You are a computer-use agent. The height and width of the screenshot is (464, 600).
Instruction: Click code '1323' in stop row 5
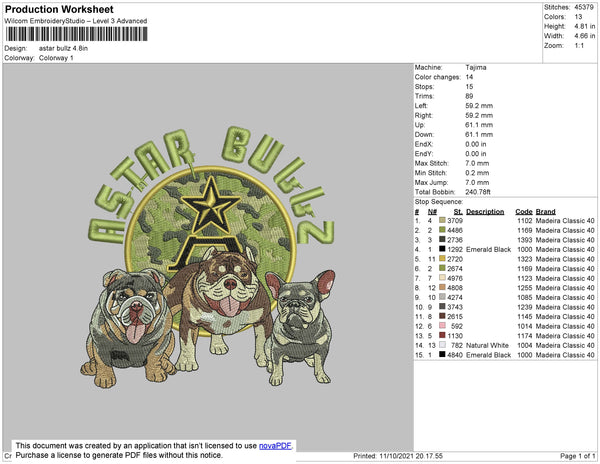coord(524,259)
